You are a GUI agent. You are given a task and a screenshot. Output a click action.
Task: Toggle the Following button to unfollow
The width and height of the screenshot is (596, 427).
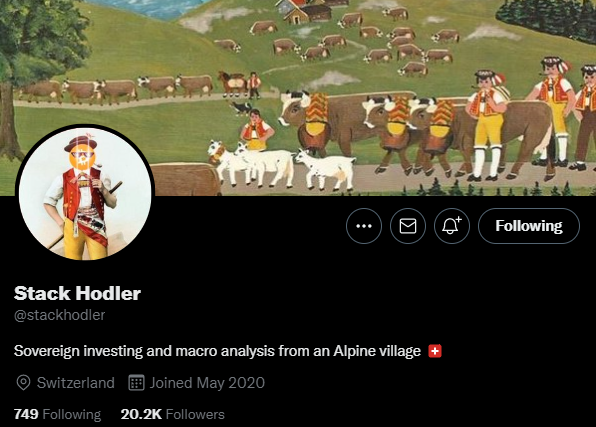point(529,226)
